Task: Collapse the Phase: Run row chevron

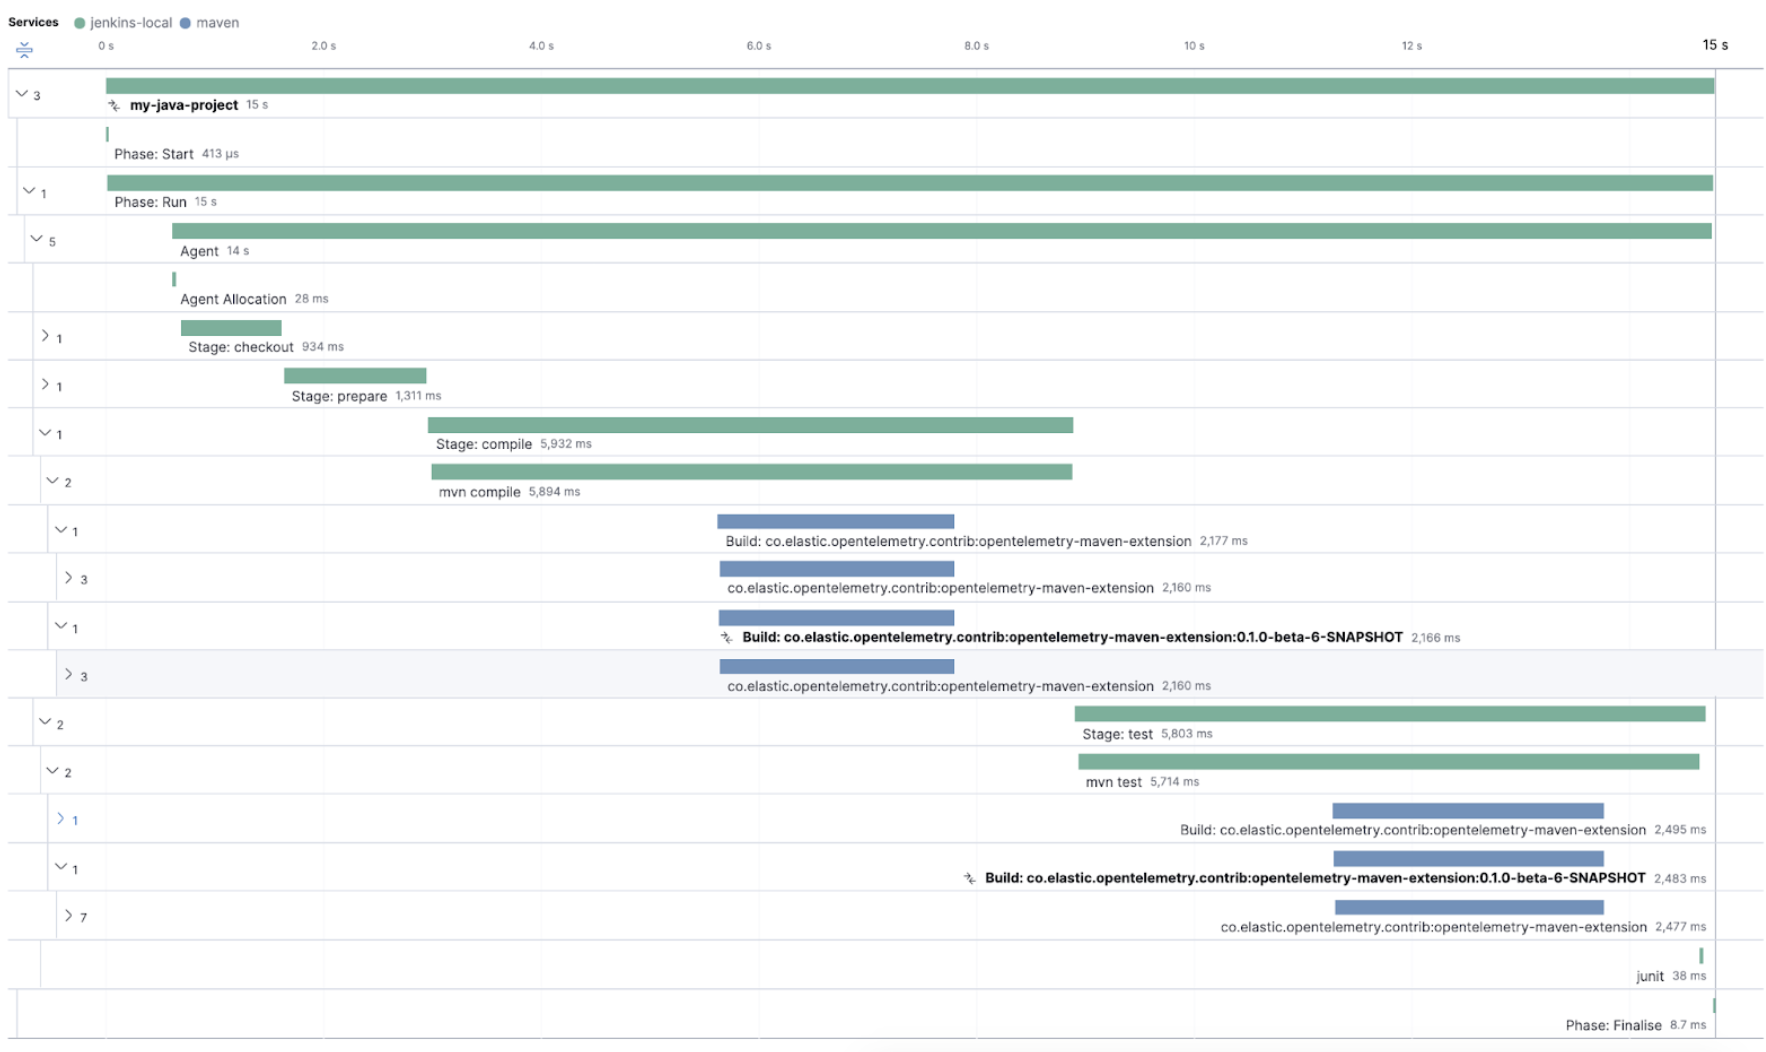Action: pos(31,188)
